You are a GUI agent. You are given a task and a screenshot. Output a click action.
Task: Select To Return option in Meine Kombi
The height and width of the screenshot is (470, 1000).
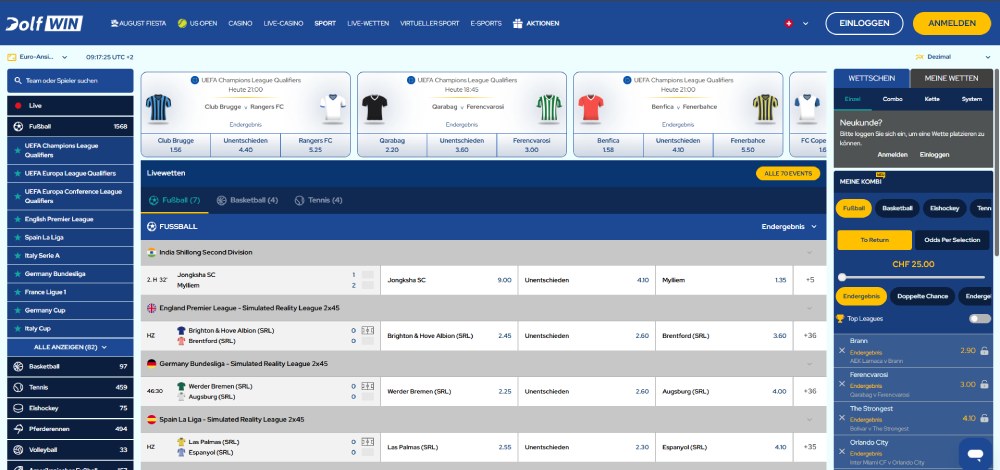pyautogui.click(x=873, y=240)
